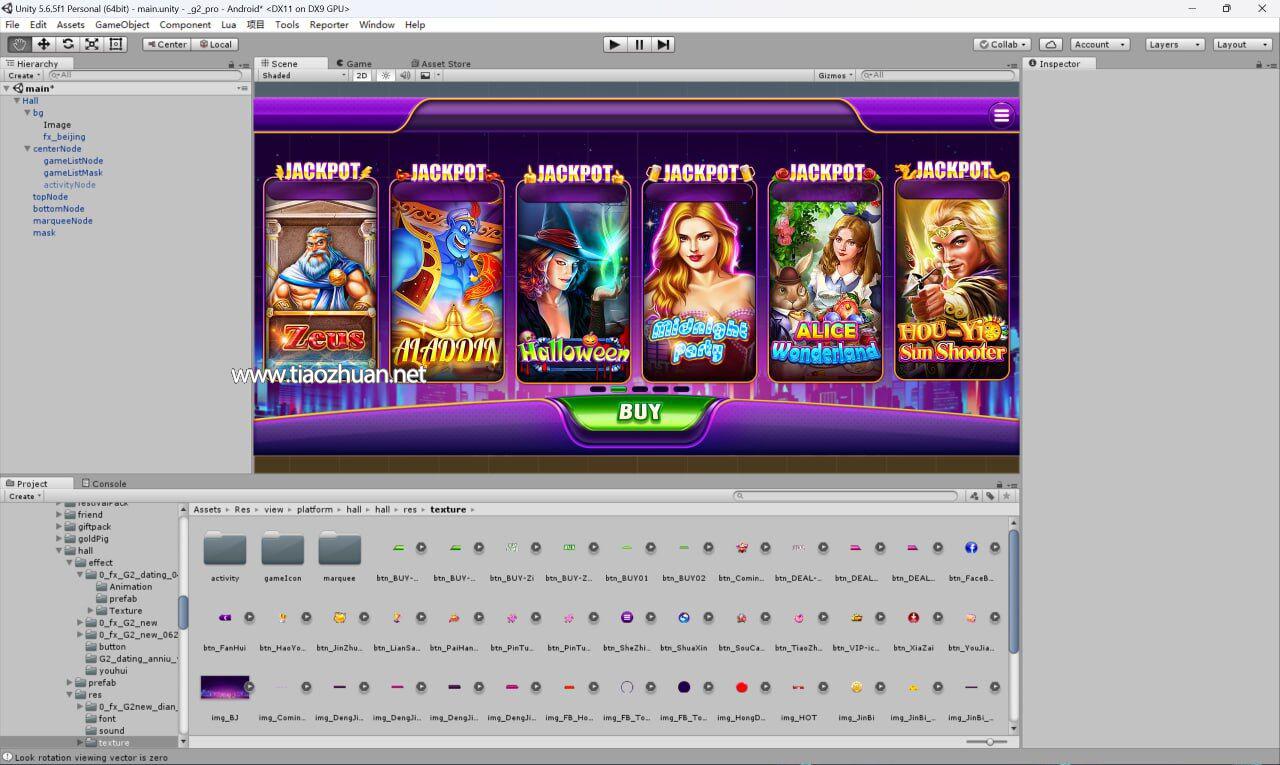The height and width of the screenshot is (765, 1280).
Task: Expand the btn_BUY02 sub-assets arrow
Action: [708, 547]
